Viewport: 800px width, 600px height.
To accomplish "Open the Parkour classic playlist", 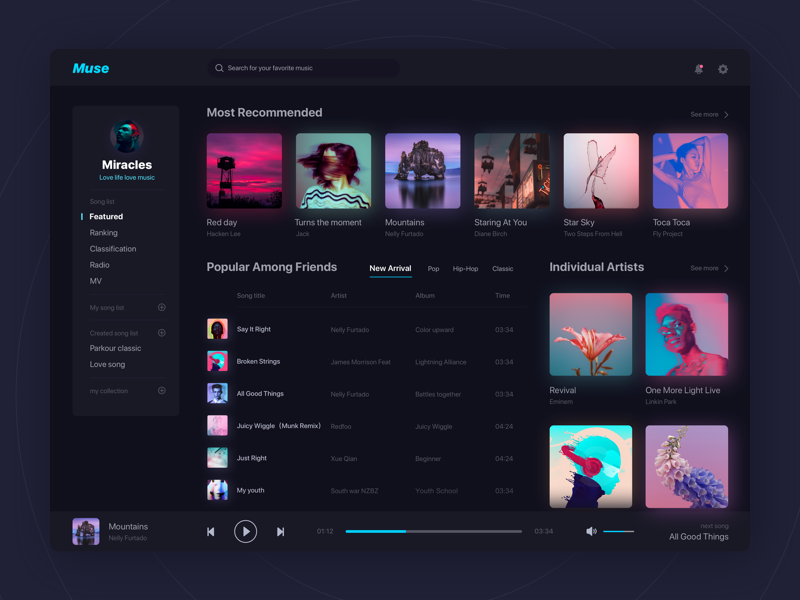I will [x=115, y=348].
